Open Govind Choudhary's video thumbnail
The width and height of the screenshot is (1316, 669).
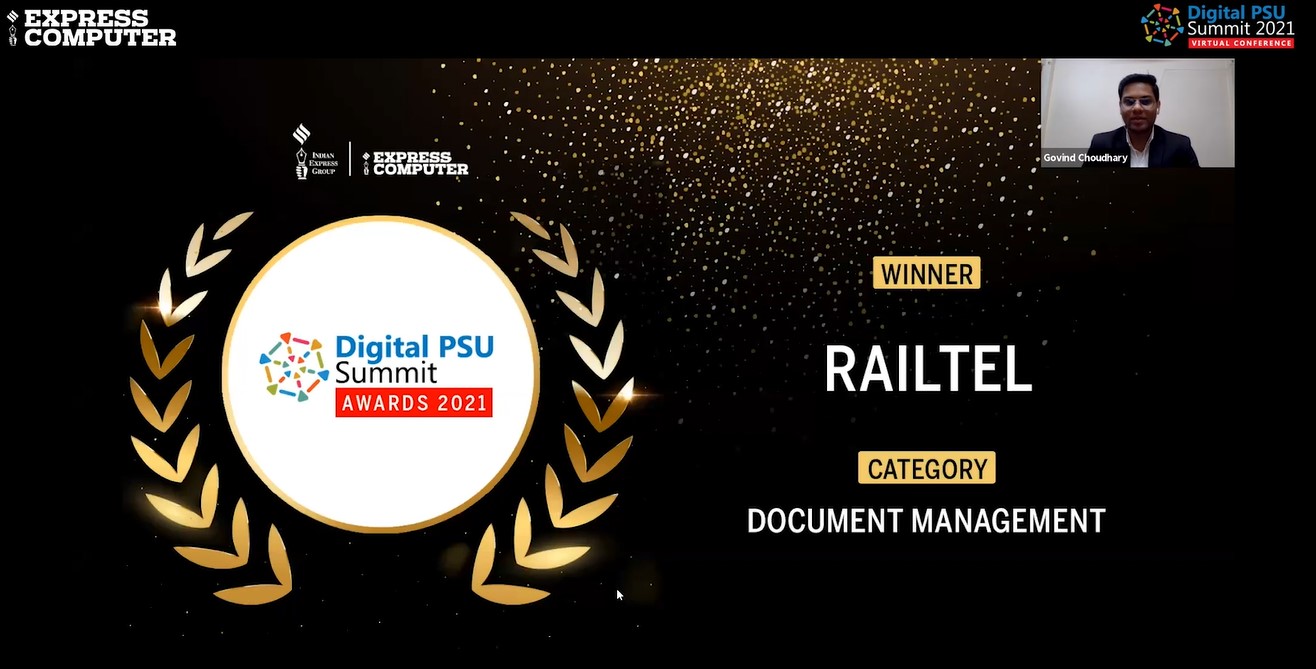click(1138, 112)
